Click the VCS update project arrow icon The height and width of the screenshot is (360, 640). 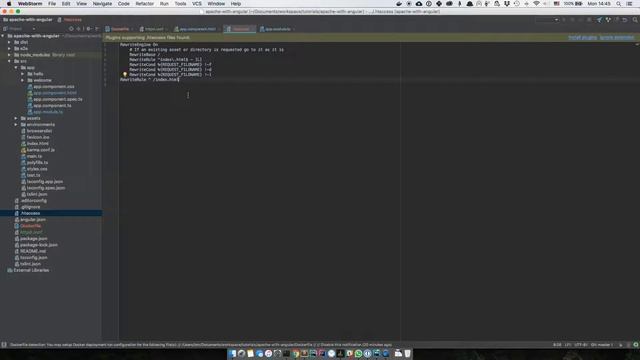click(599, 20)
